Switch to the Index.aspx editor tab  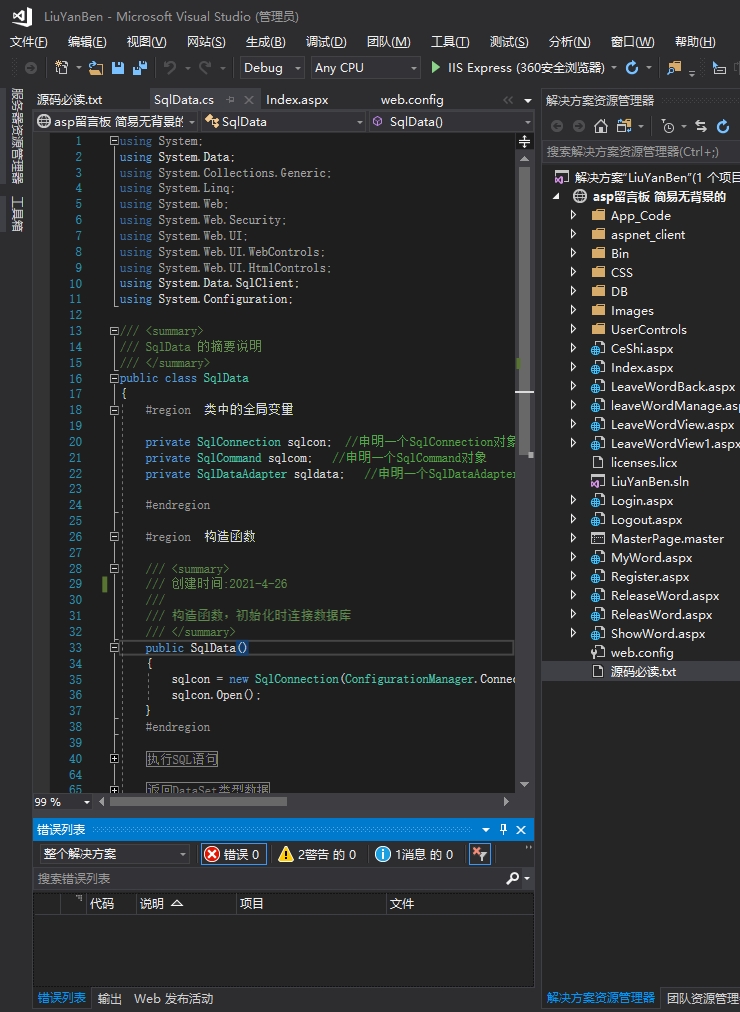pos(297,100)
